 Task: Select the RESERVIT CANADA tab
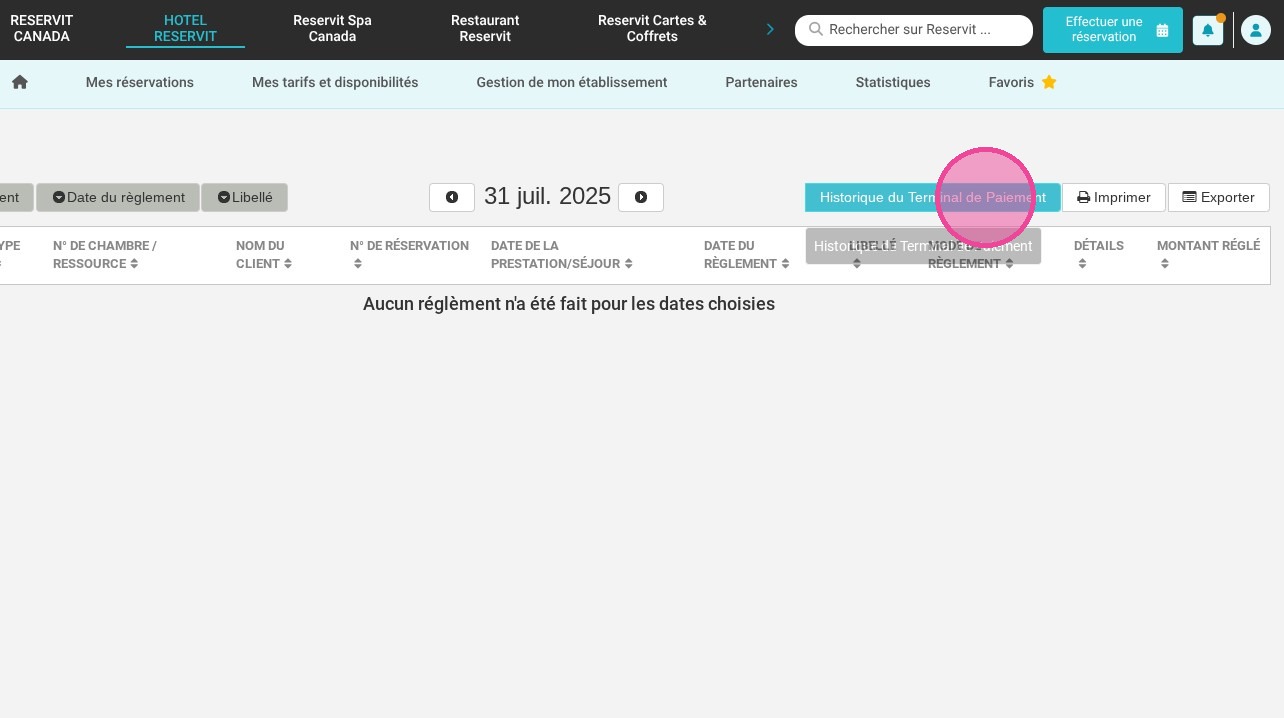pyautogui.click(x=42, y=29)
